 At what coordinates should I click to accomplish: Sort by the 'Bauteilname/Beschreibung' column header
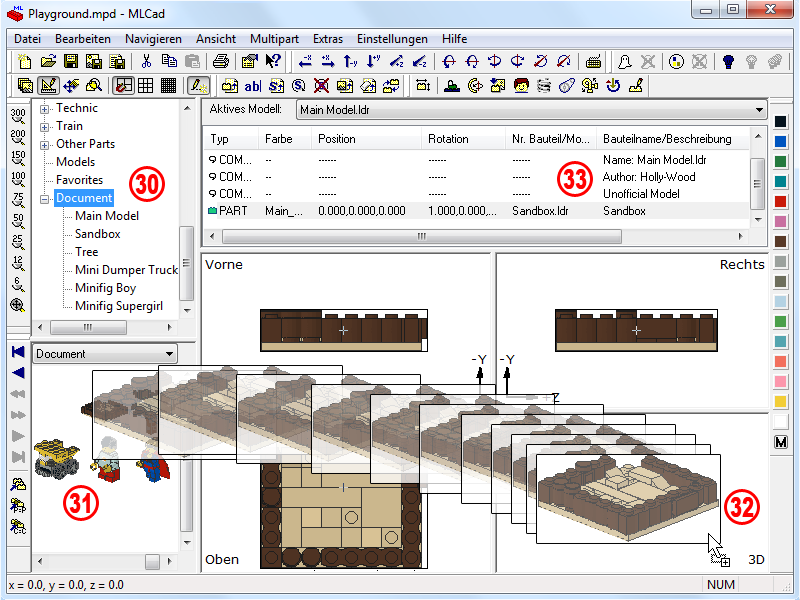click(x=672, y=139)
